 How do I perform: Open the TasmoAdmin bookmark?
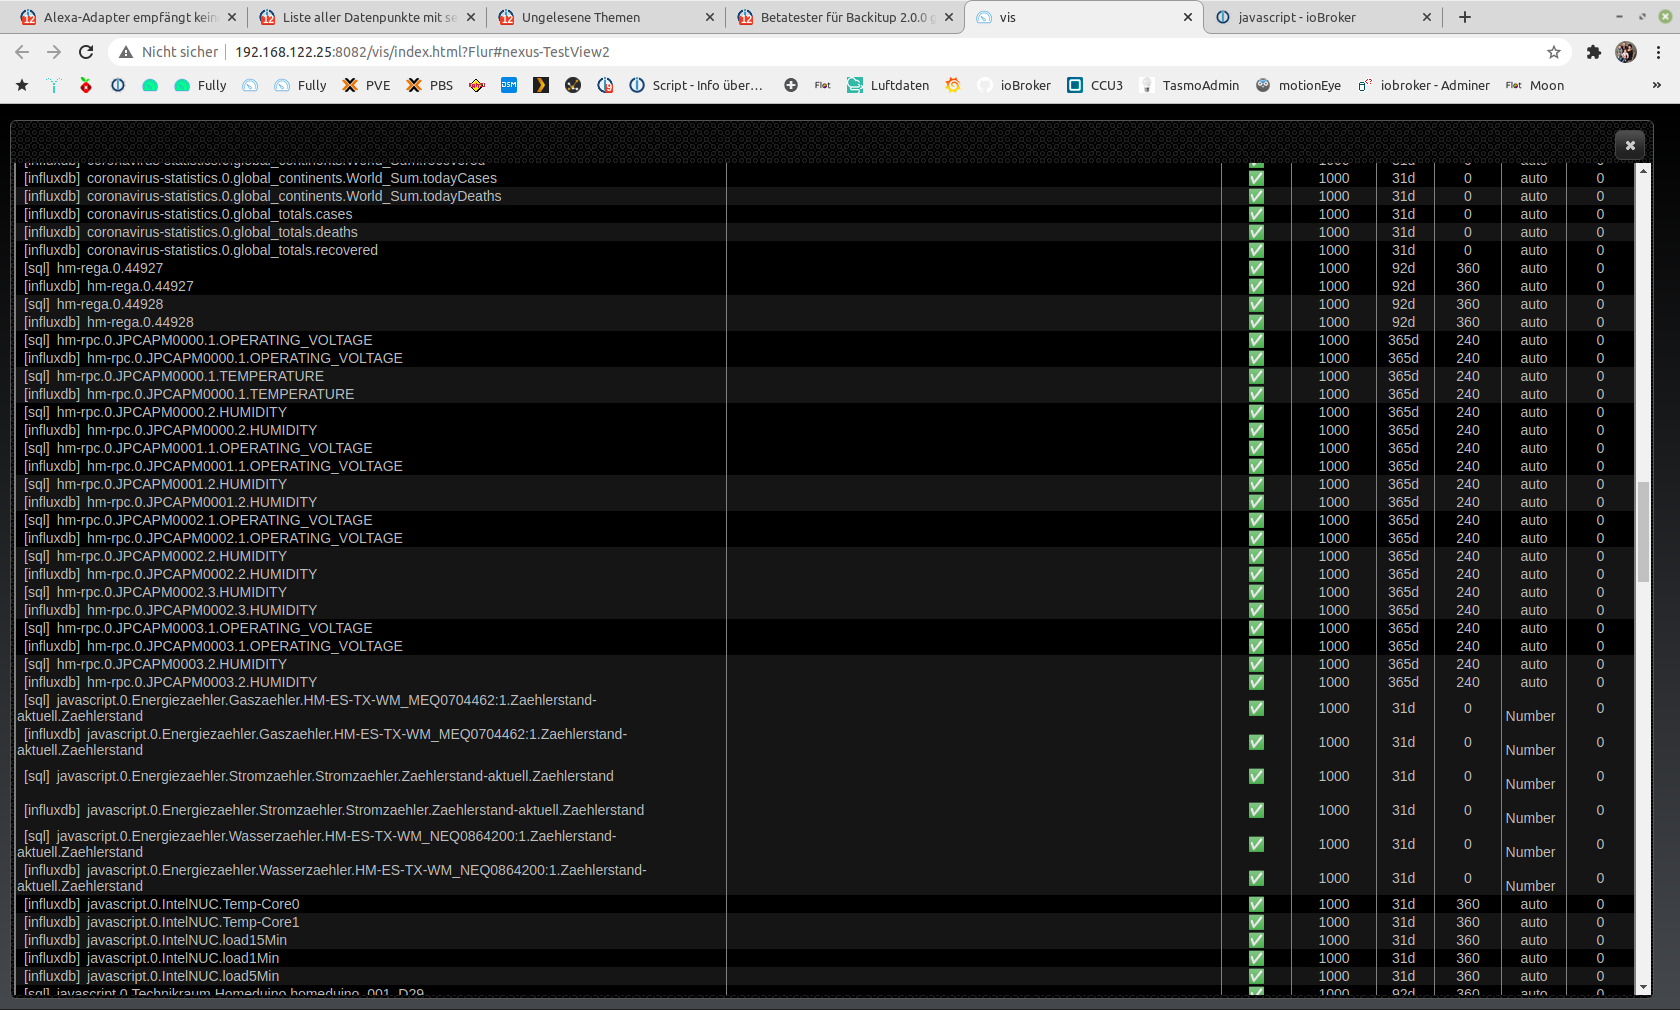tap(1189, 85)
